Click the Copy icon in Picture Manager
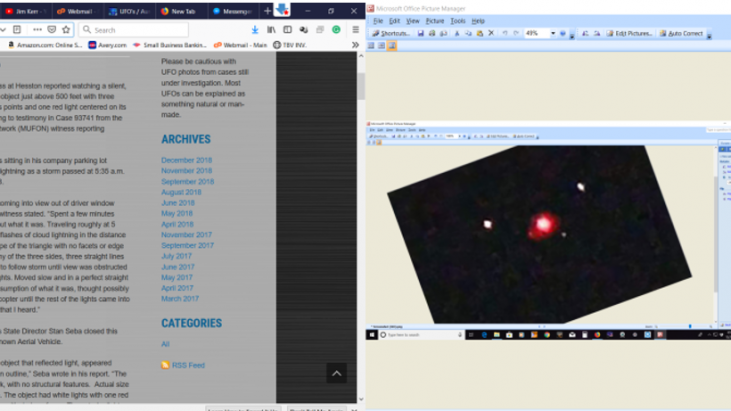The width and height of the screenshot is (731, 411). pyautogui.click(x=468, y=33)
